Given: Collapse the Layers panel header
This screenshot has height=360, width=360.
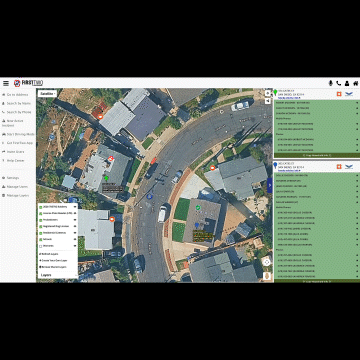Looking at the screenshot, I should (58, 275).
